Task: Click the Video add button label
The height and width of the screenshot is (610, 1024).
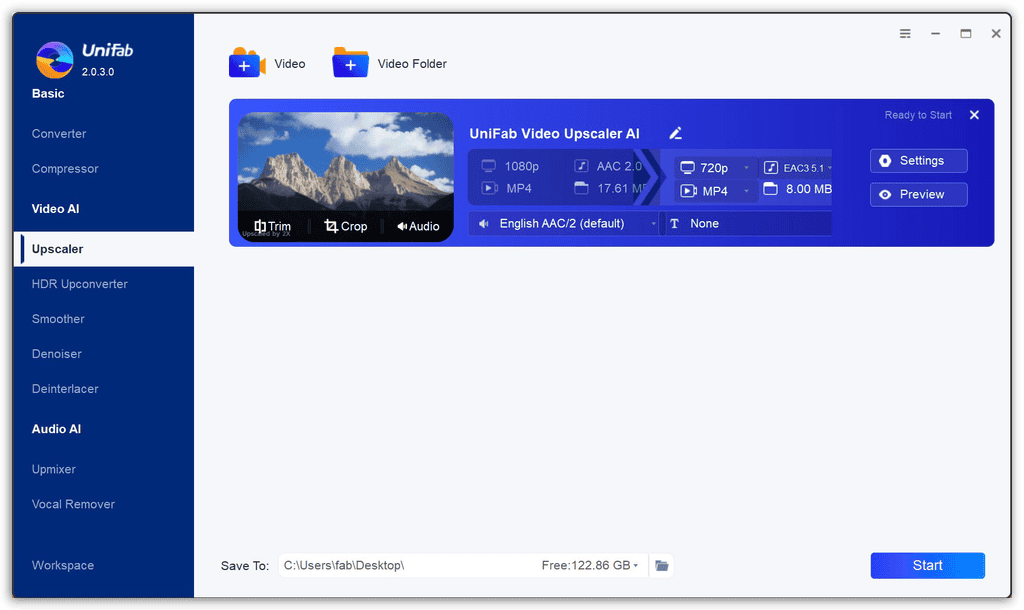Action: point(290,63)
